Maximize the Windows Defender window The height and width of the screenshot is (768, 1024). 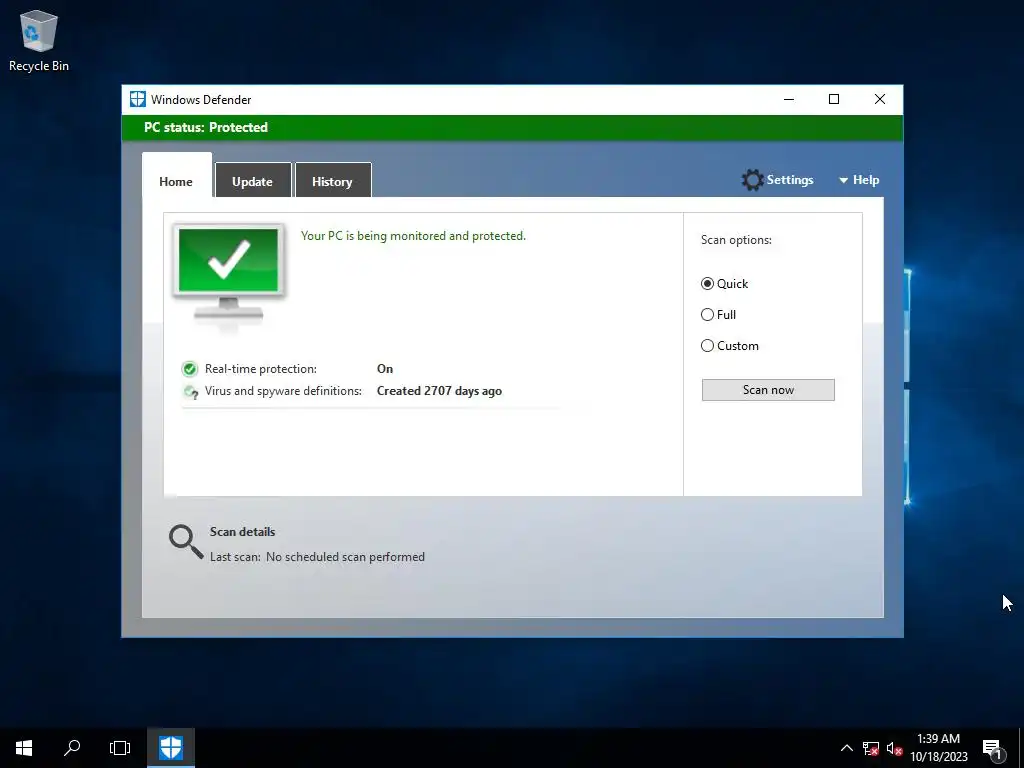coord(834,99)
